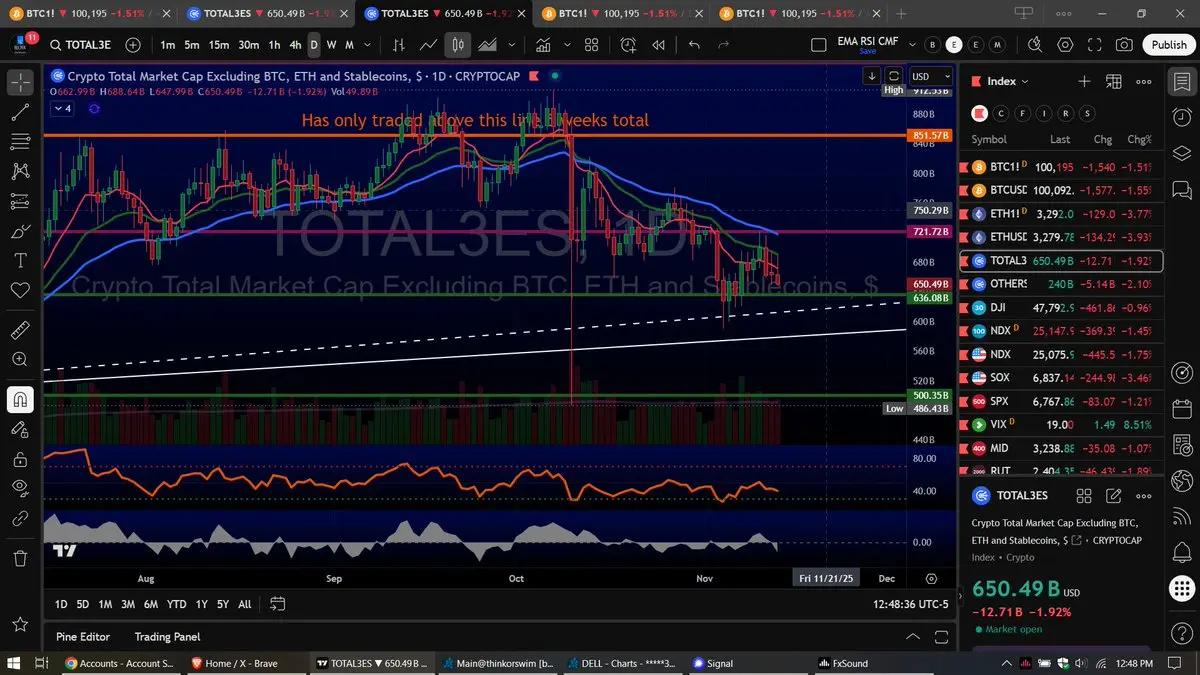The height and width of the screenshot is (675, 1200).
Task: Open the layout templates grid
Action: (591, 45)
